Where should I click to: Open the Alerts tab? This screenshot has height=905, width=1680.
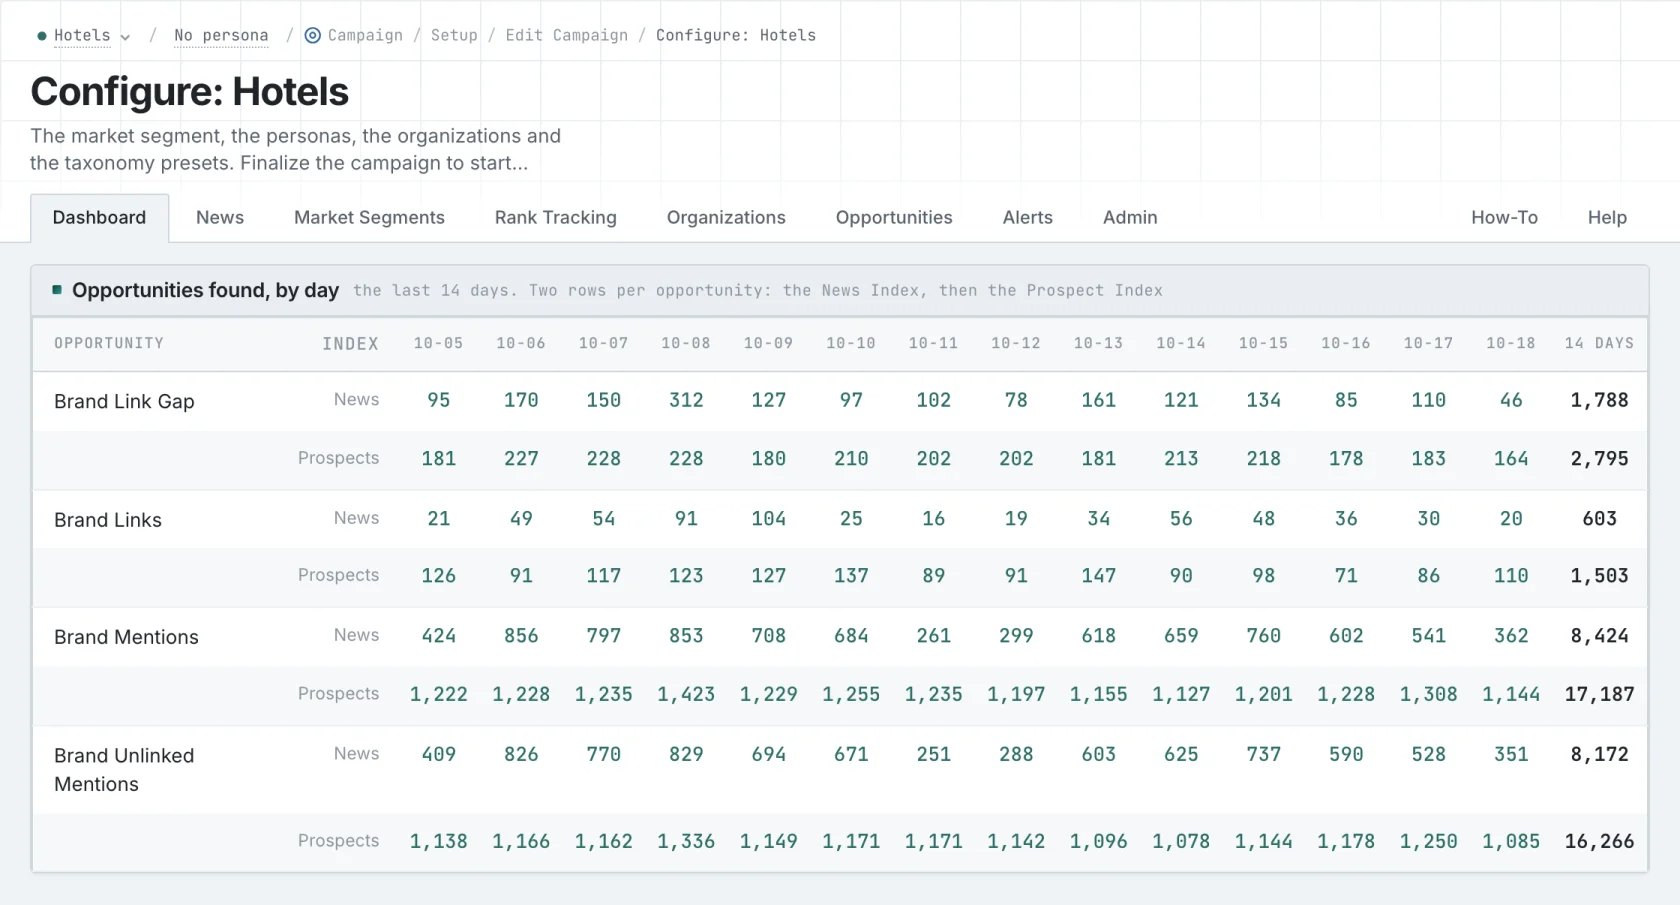1028,218
